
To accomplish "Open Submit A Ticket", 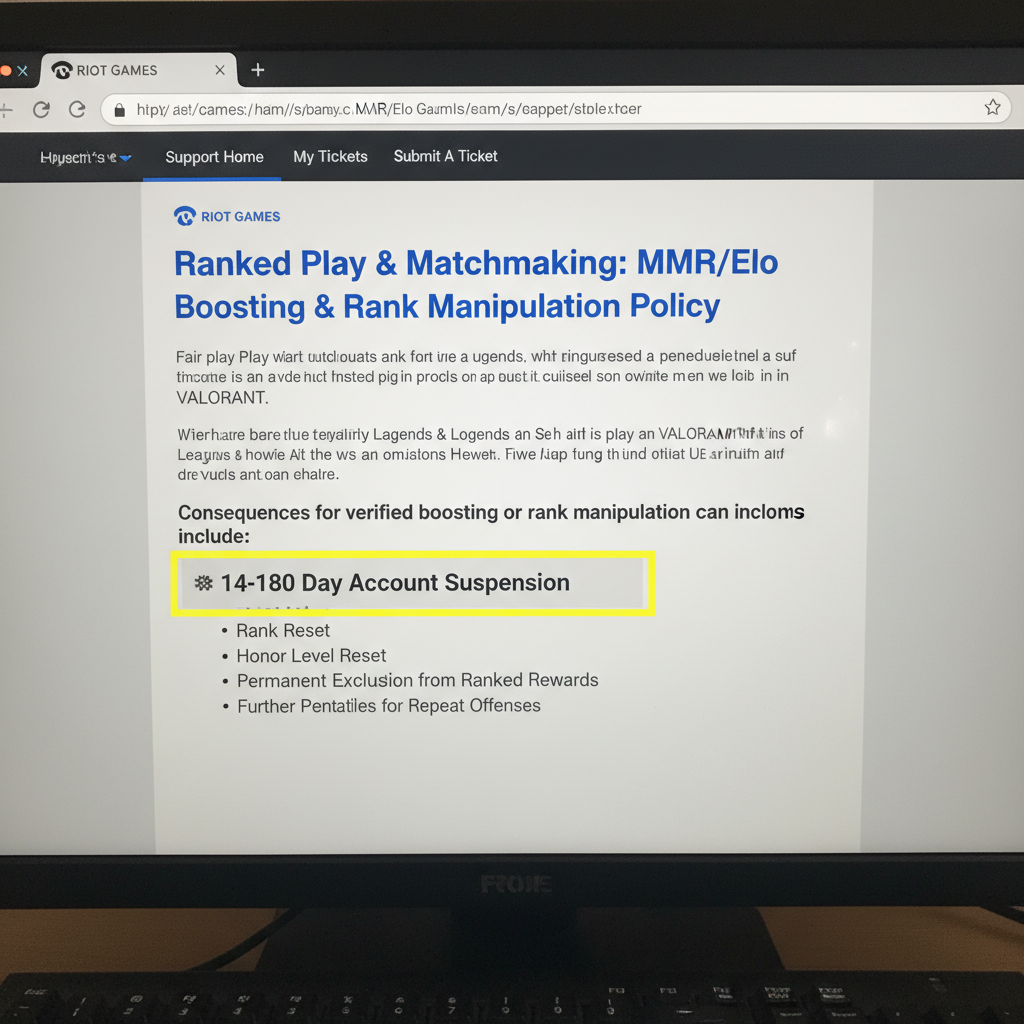I will coord(445,156).
